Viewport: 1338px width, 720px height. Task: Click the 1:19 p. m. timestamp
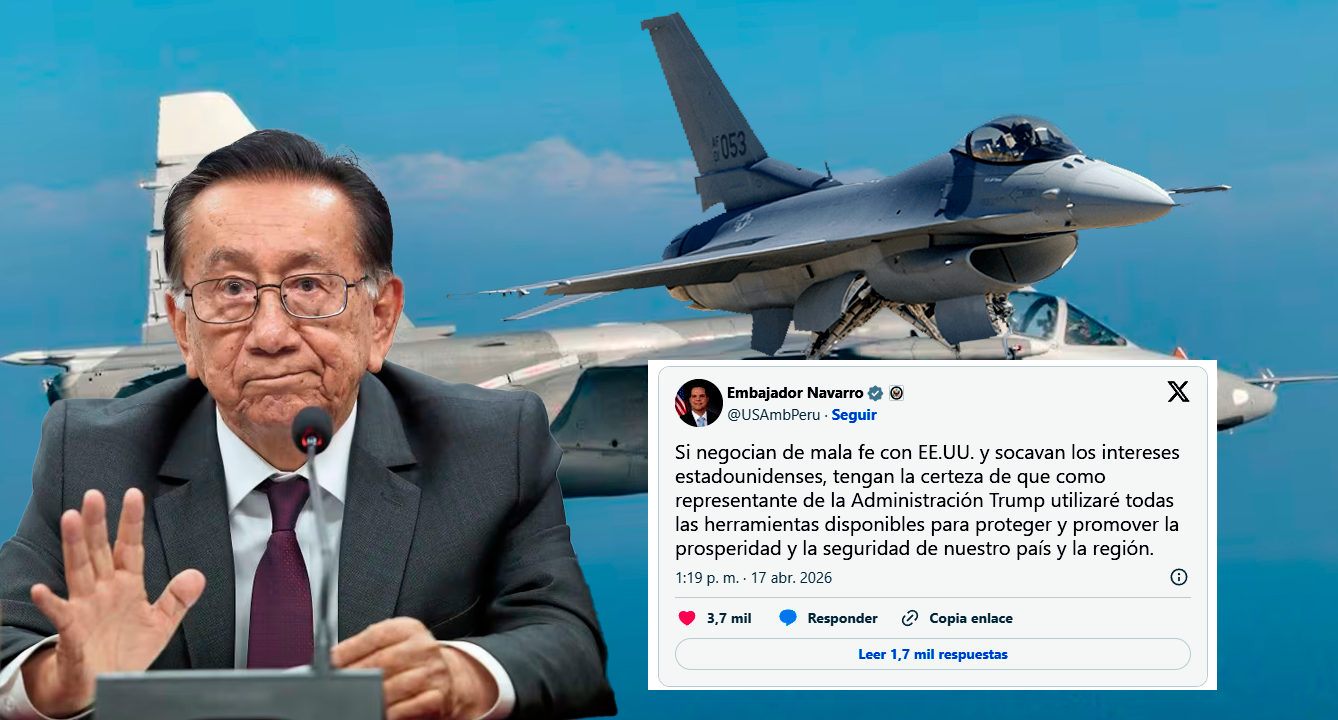coord(708,578)
